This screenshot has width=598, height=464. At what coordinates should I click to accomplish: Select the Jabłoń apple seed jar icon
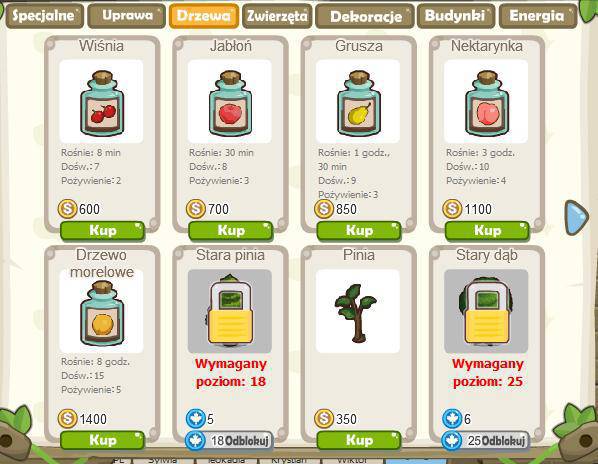230,103
